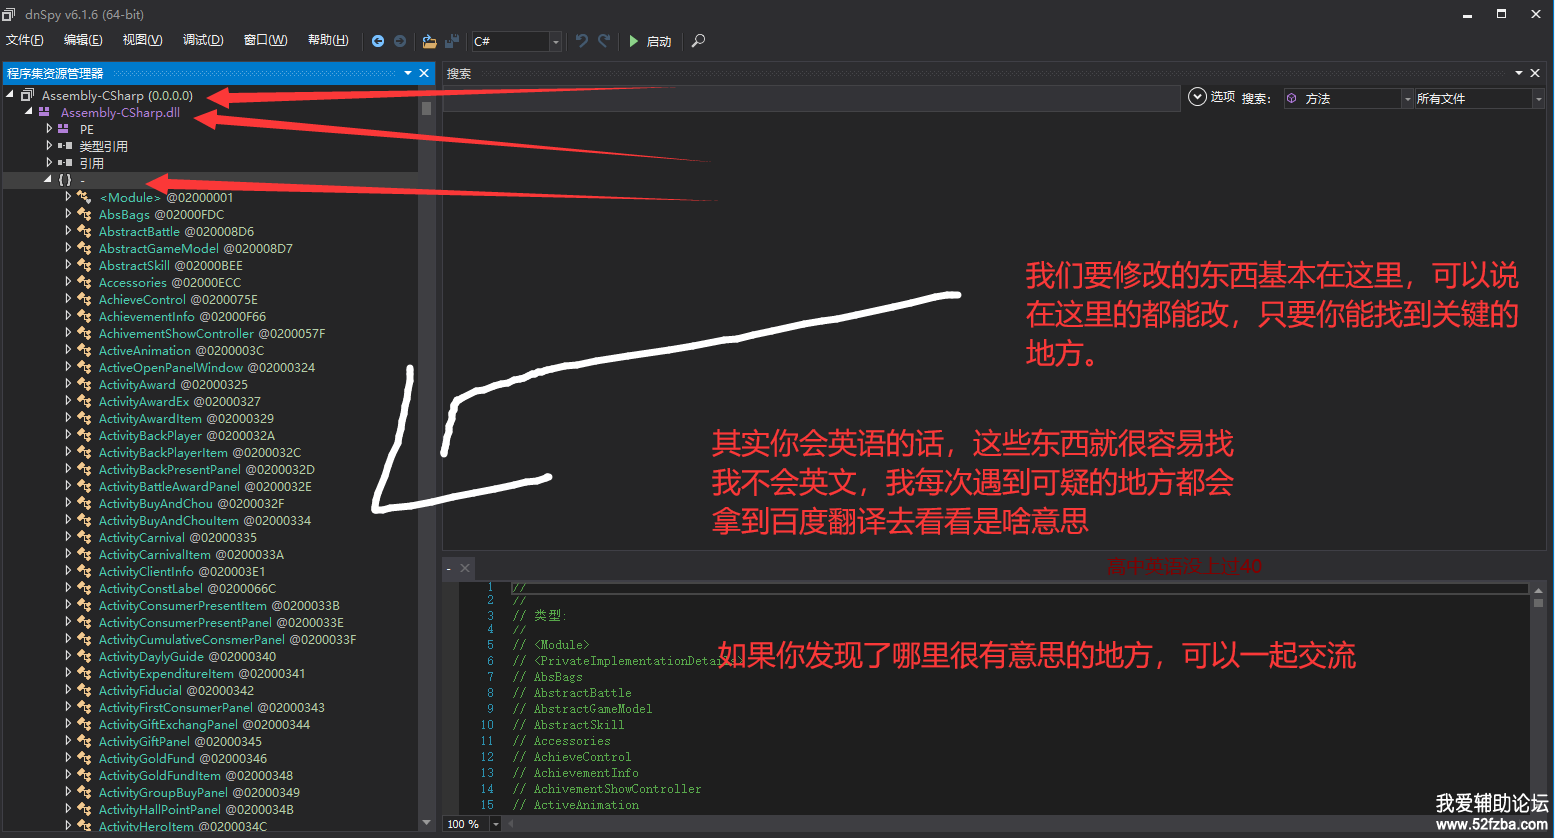The width and height of the screenshot is (1555, 838).
Task: Collapse the Assembly-CSharp (0.0.0.0) root node
Action: pyautogui.click(x=10, y=95)
